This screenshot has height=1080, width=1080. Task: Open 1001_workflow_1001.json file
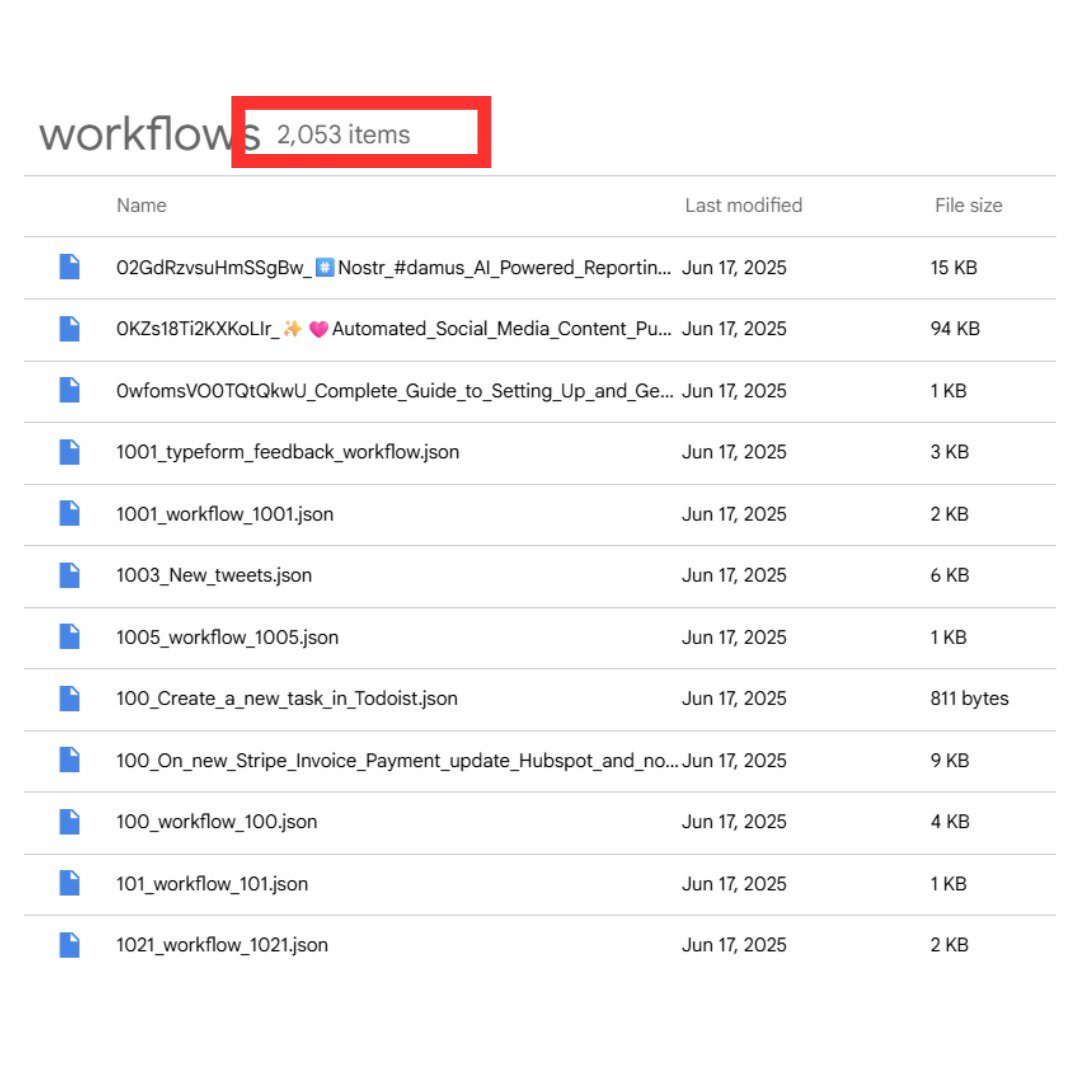coord(225,514)
